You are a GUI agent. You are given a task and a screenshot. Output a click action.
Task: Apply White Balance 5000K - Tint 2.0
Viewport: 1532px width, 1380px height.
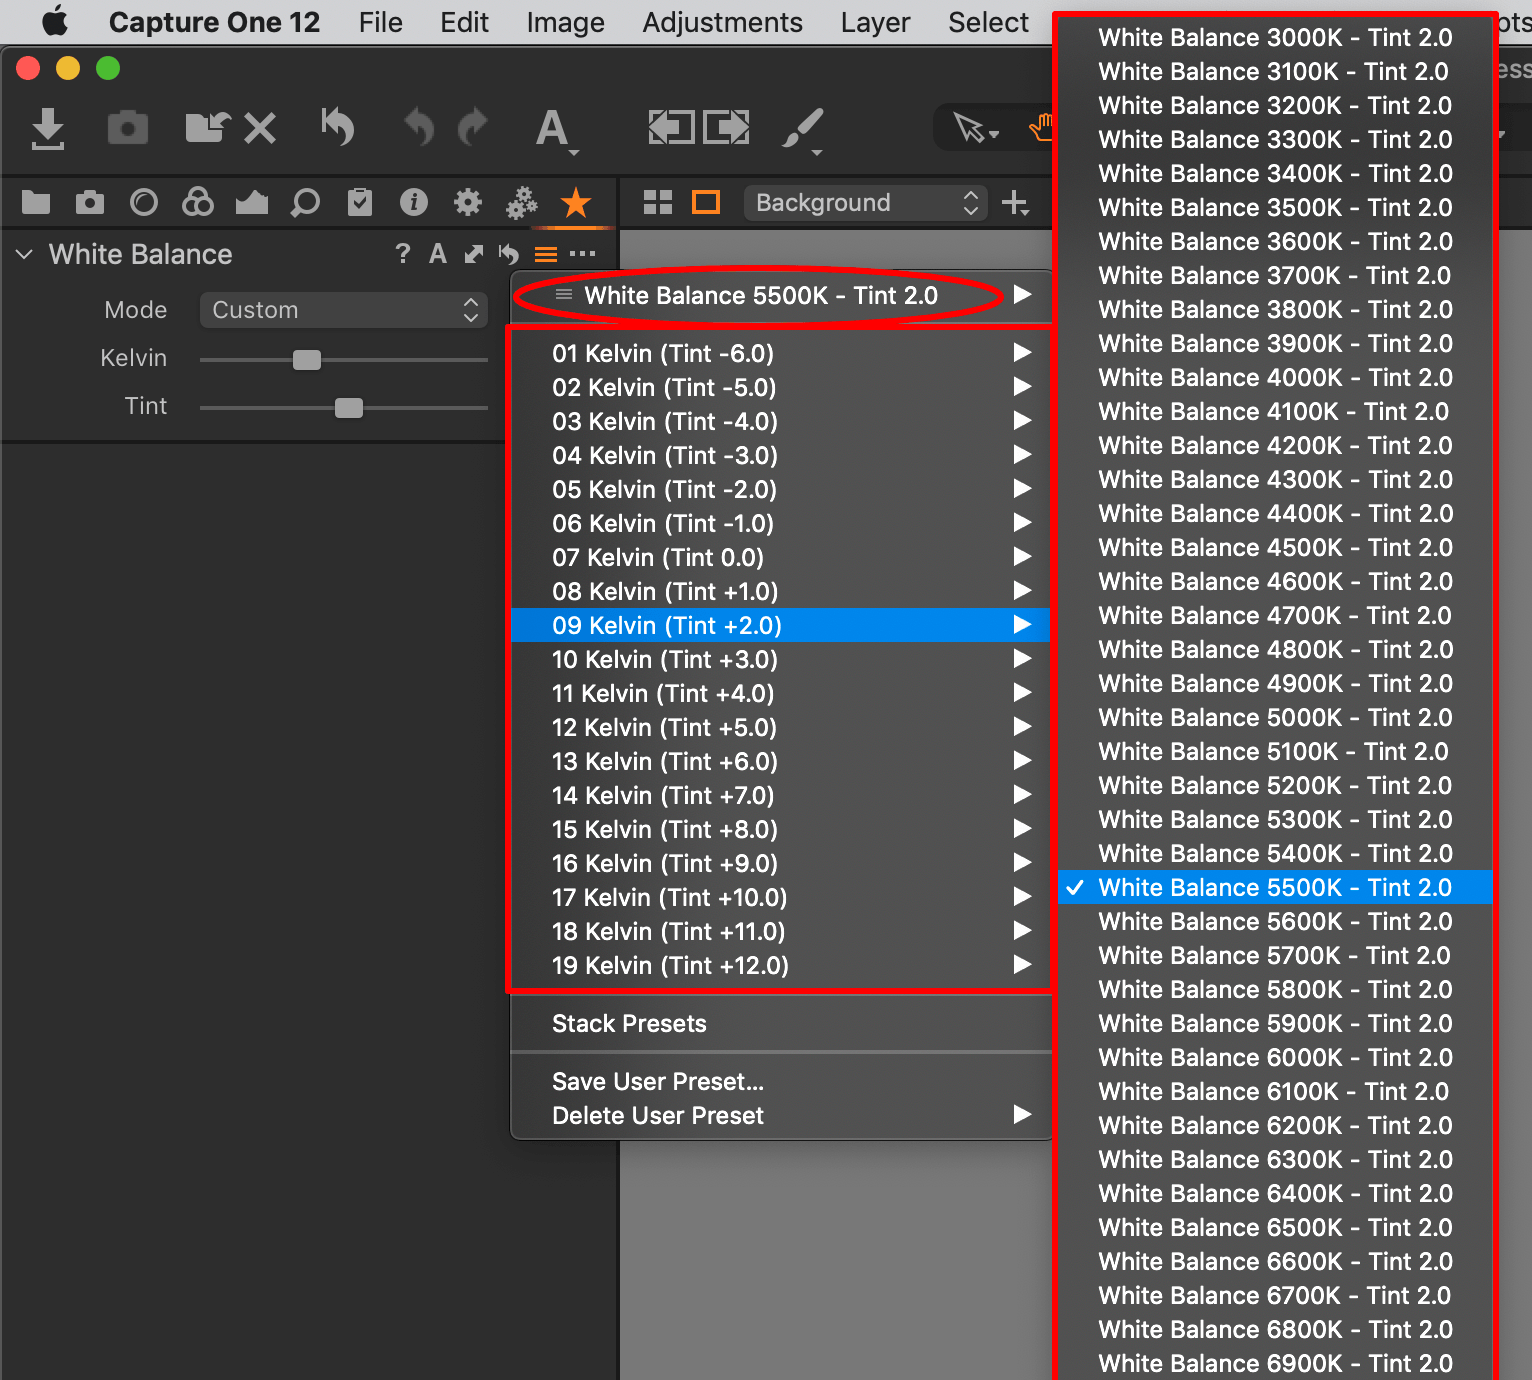click(x=1275, y=717)
